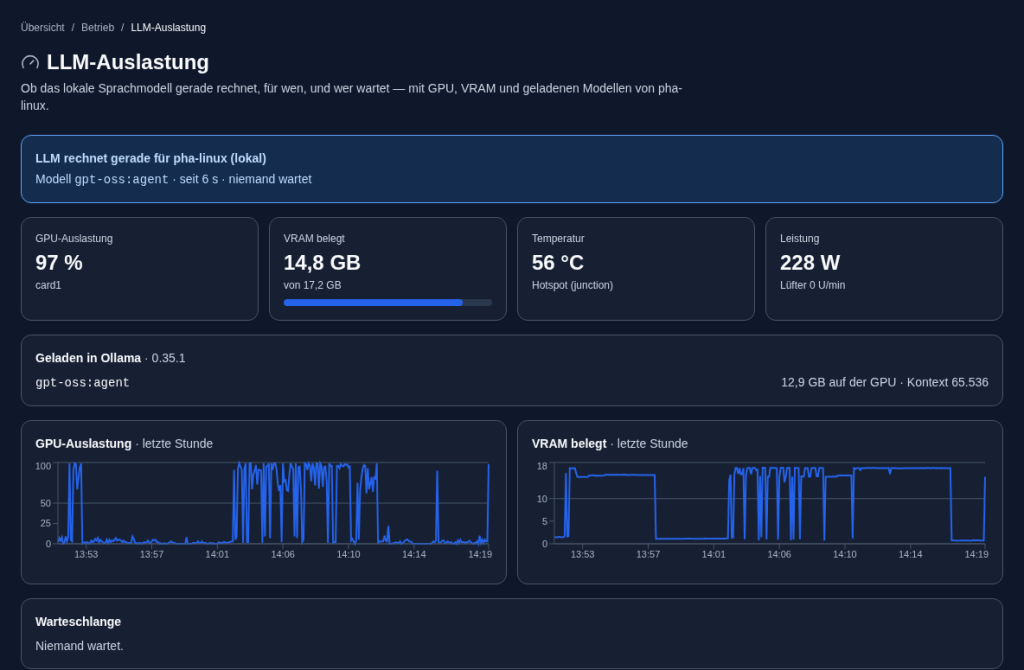Click 'gpt-oss:agent' in the status banner
1024x670 pixels.
[x=121, y=180]
